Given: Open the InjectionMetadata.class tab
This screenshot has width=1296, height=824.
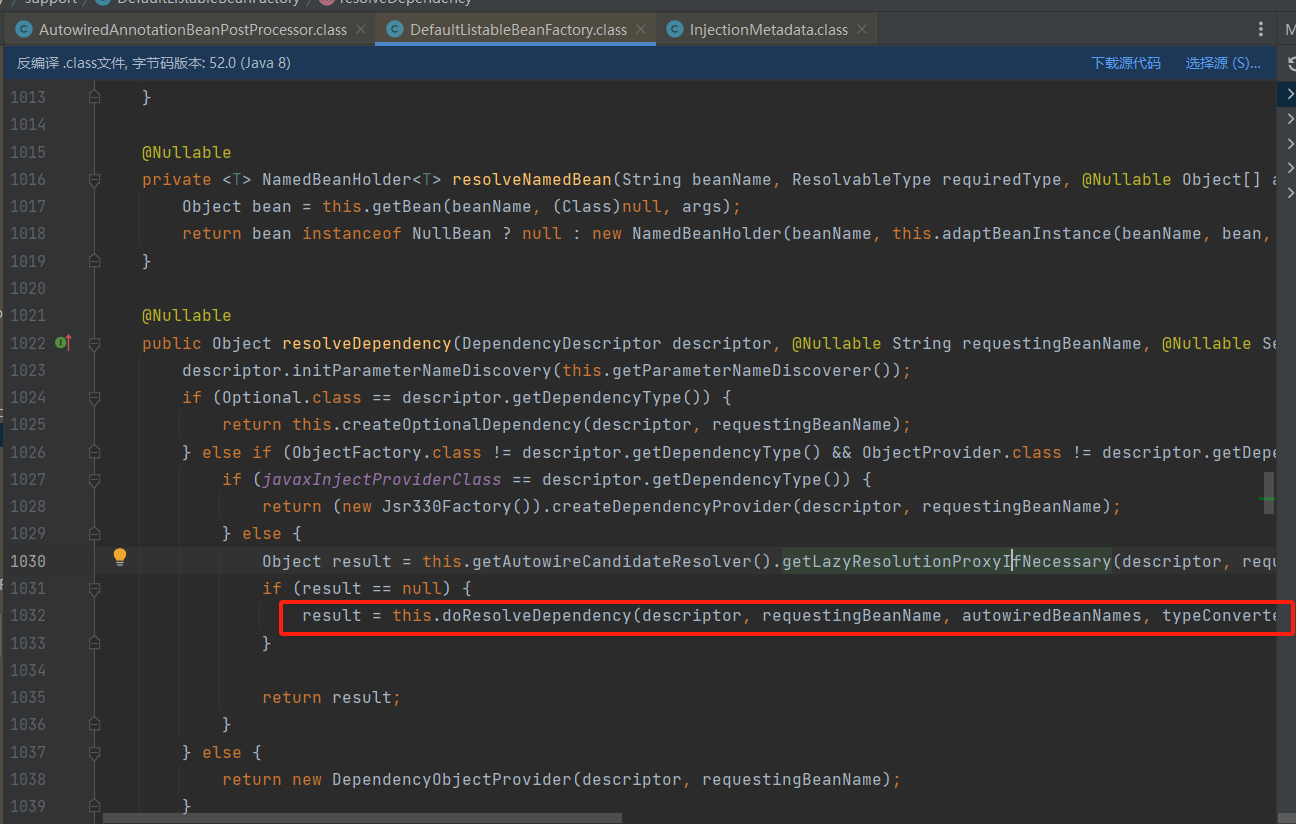Looking at the screenshot, I should [766, 30].
